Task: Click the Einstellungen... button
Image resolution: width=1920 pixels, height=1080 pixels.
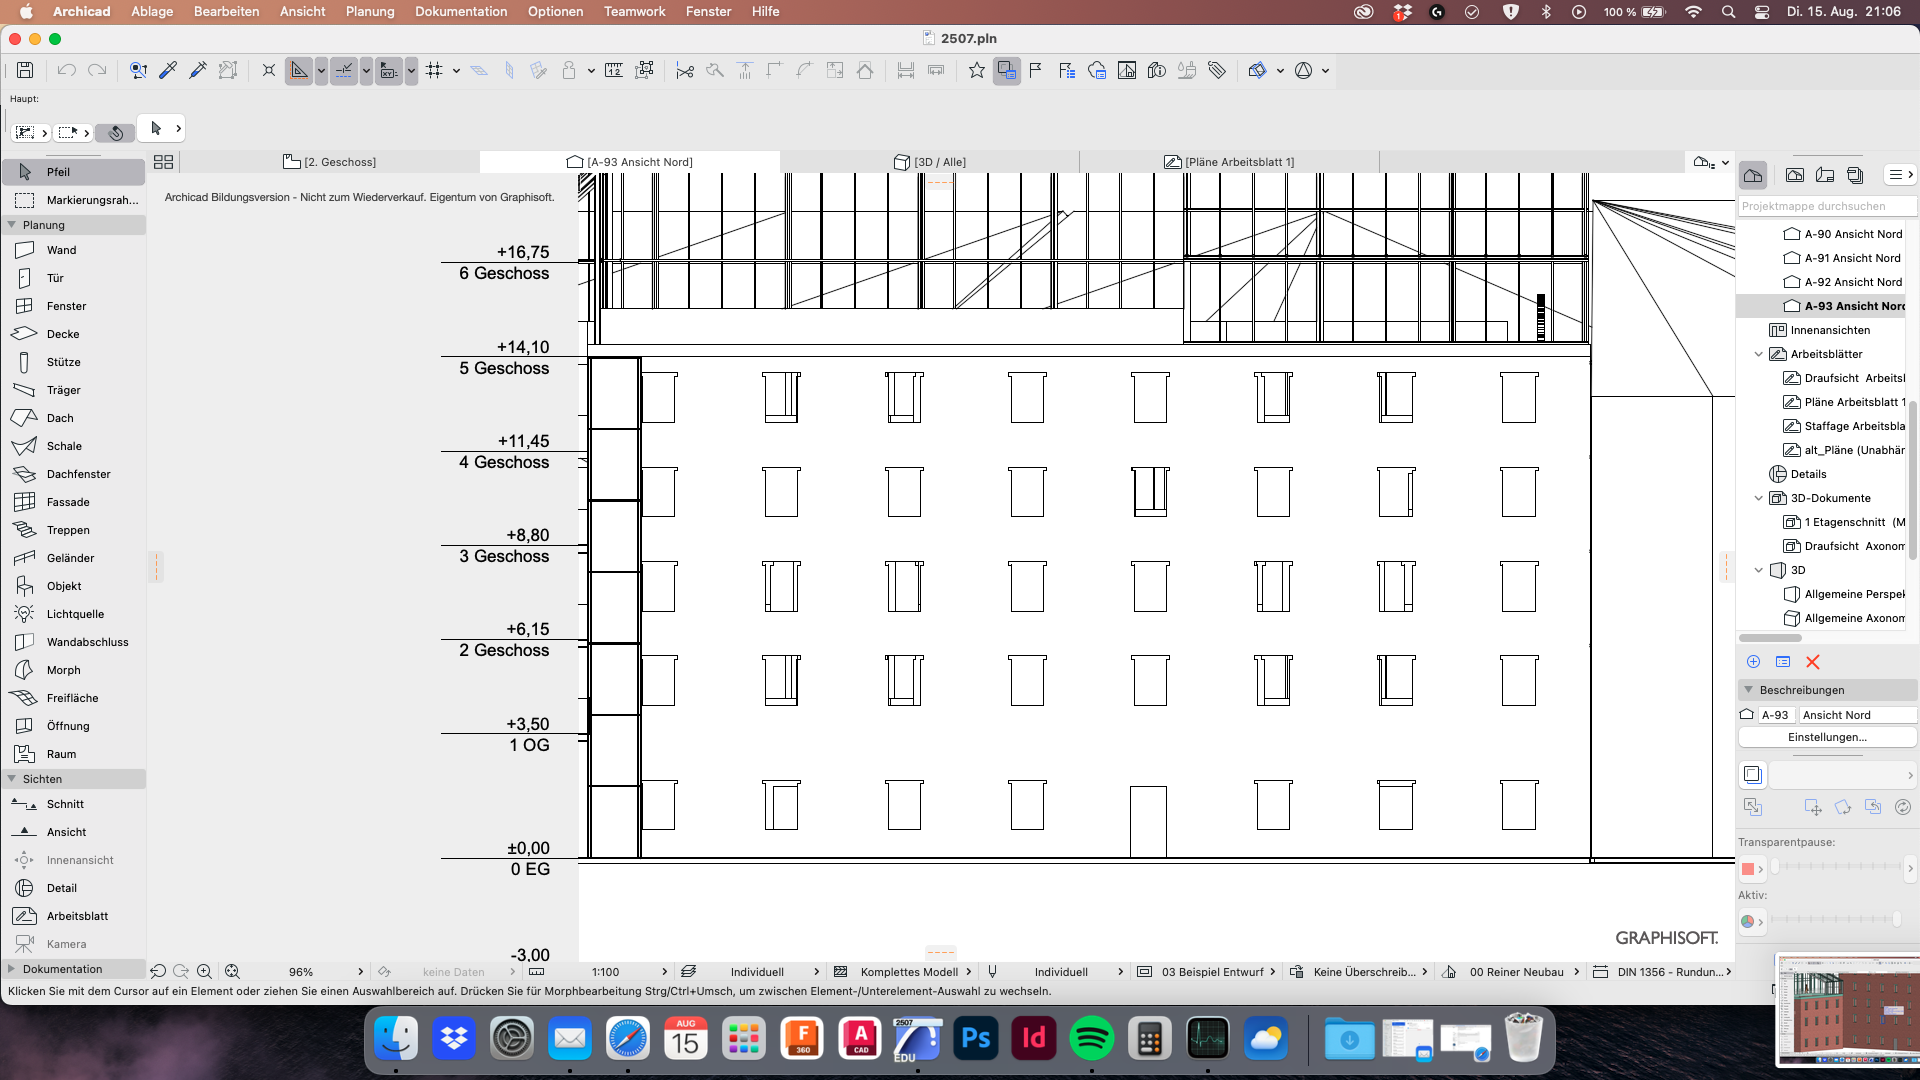Action: [x=1827, y=737]
